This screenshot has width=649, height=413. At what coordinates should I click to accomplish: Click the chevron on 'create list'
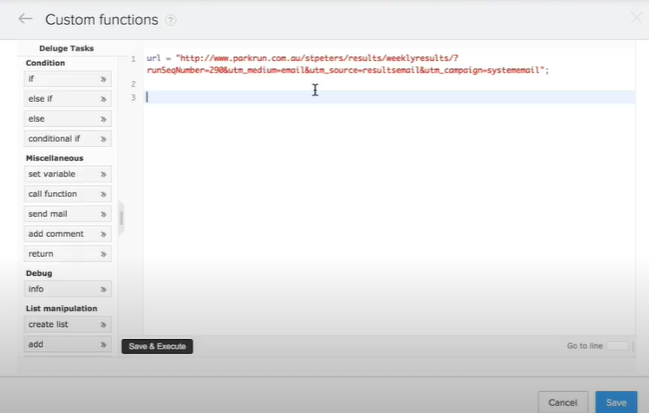103,325
